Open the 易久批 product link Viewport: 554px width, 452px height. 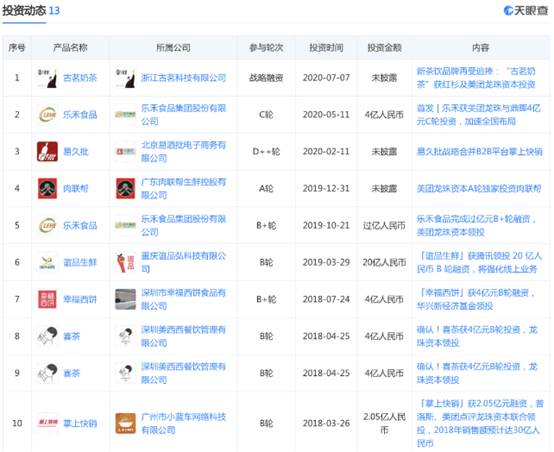[76, 152]
